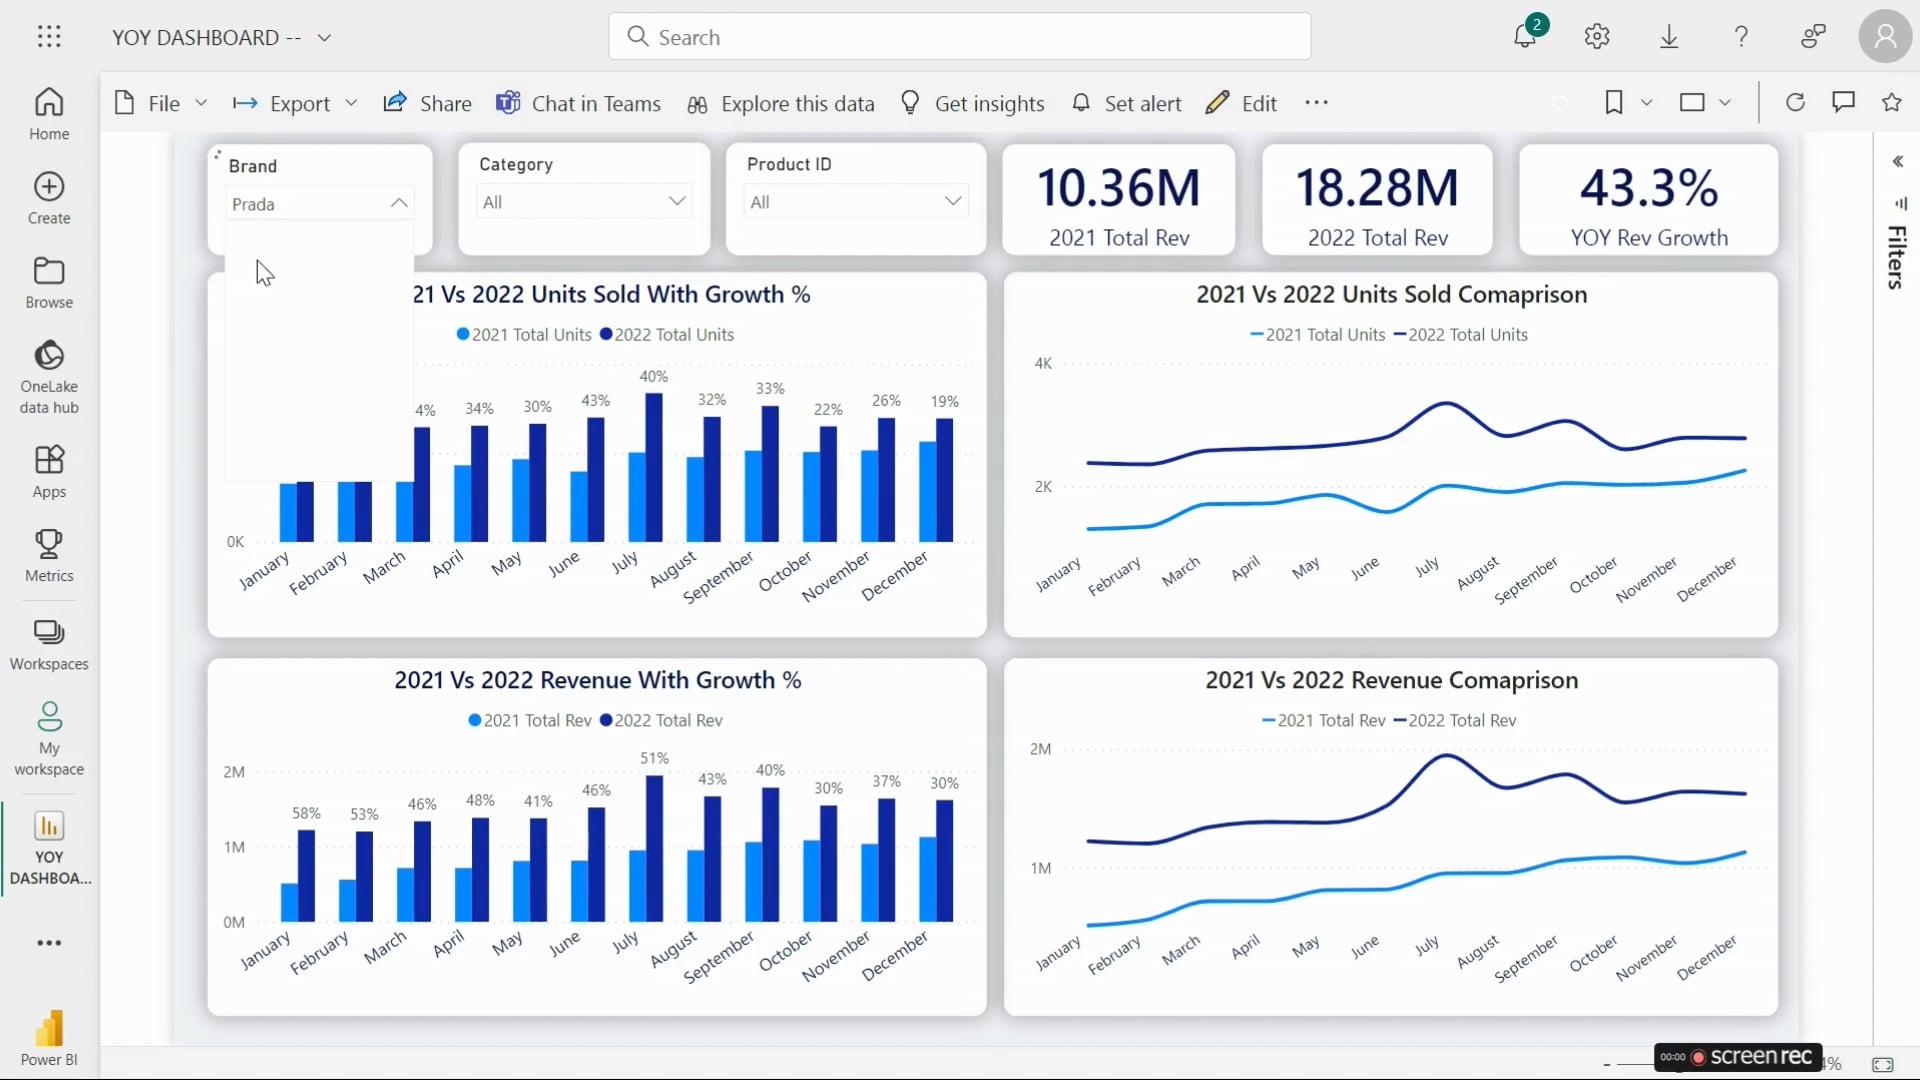Expand the bookmark dropdown arrow
This screenshot has height=1080, width=1920.
pyautogui.click(x=1646, y=102)
